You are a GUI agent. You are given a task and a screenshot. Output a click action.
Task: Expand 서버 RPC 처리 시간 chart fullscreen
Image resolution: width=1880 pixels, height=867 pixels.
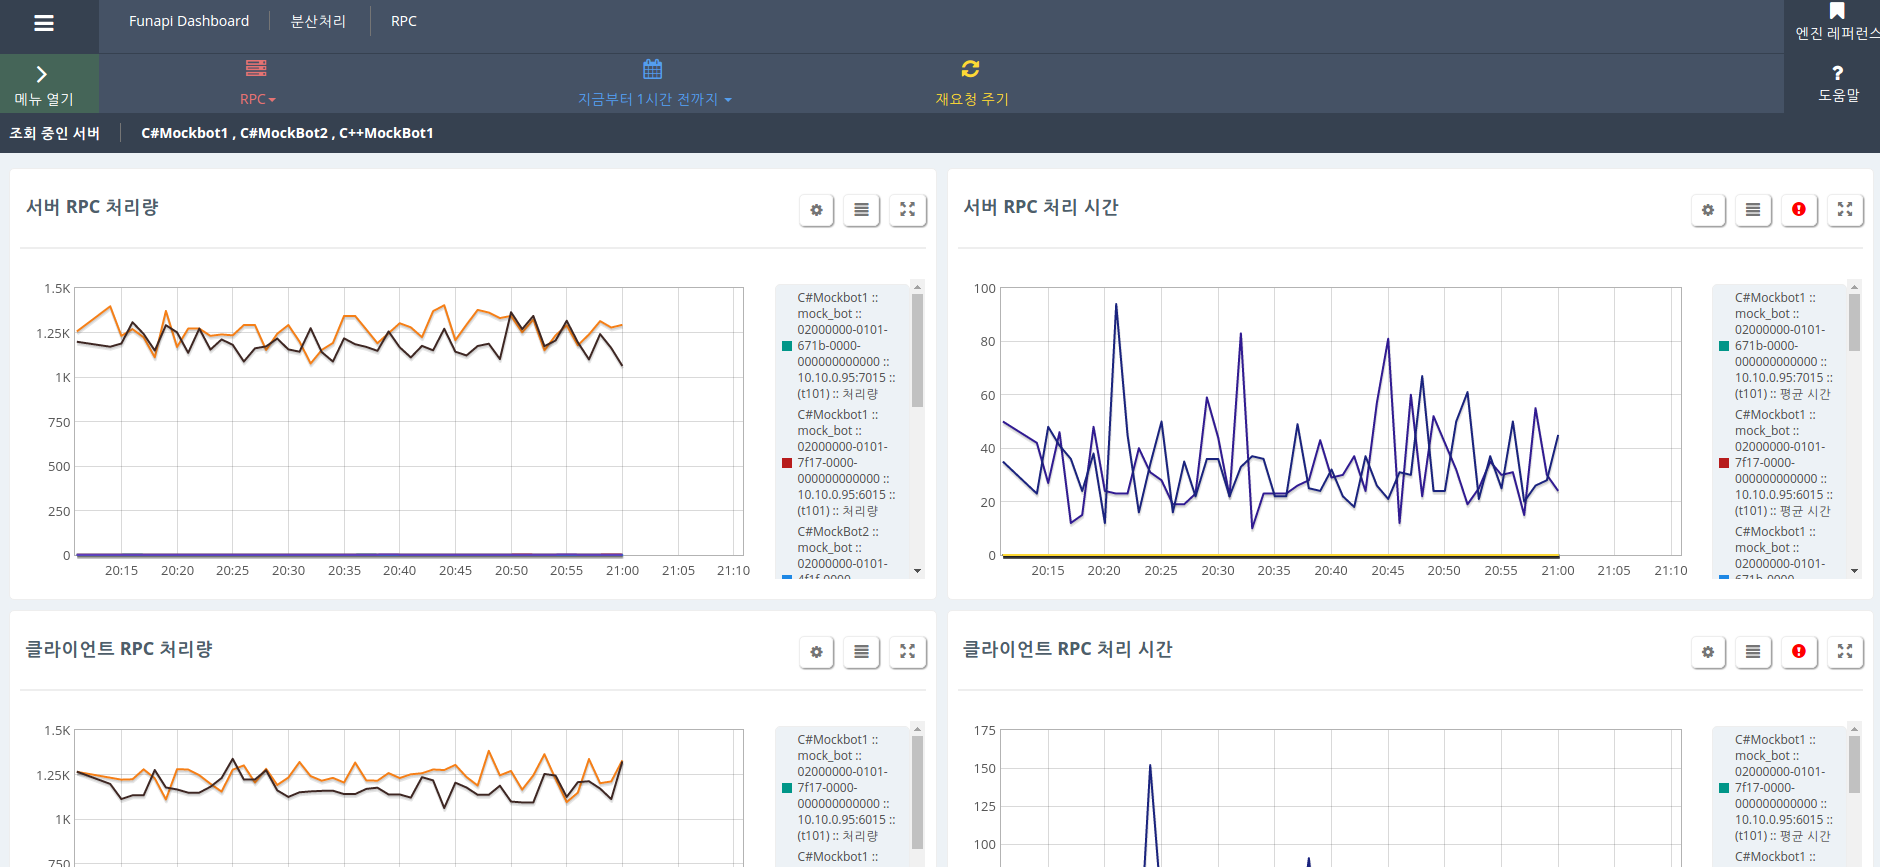pos(1845,210)
